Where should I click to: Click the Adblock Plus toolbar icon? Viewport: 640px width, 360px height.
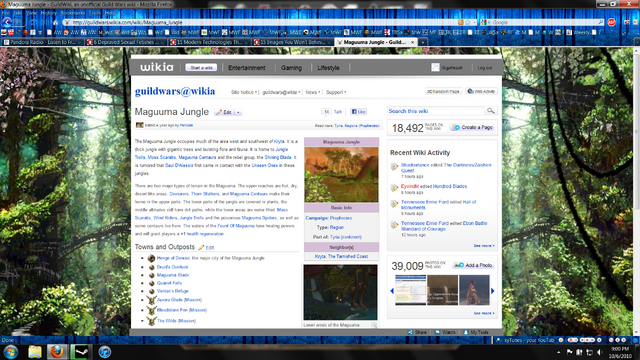(611, 22)
